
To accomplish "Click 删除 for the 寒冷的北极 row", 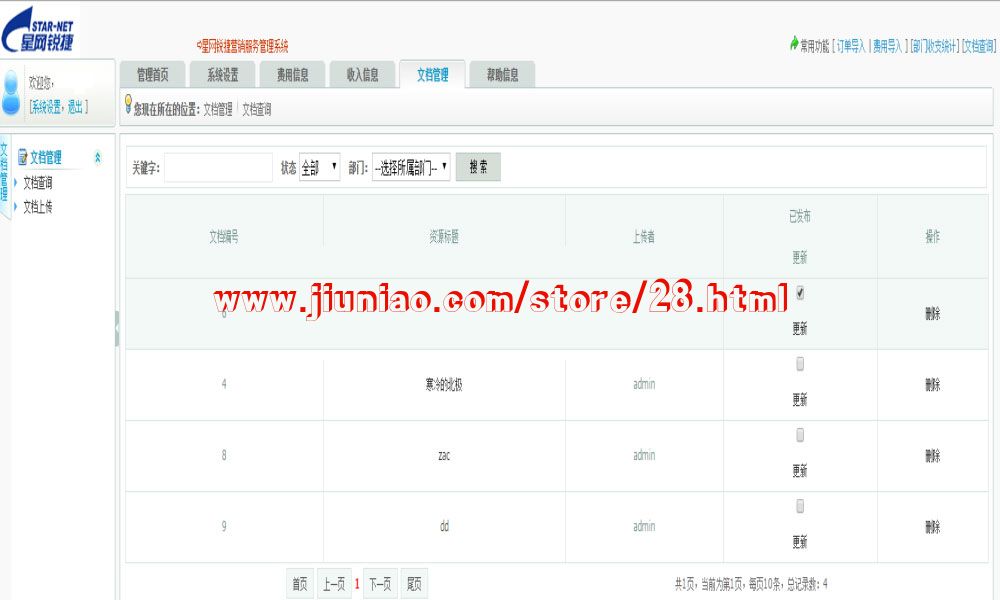I will 932,384.
